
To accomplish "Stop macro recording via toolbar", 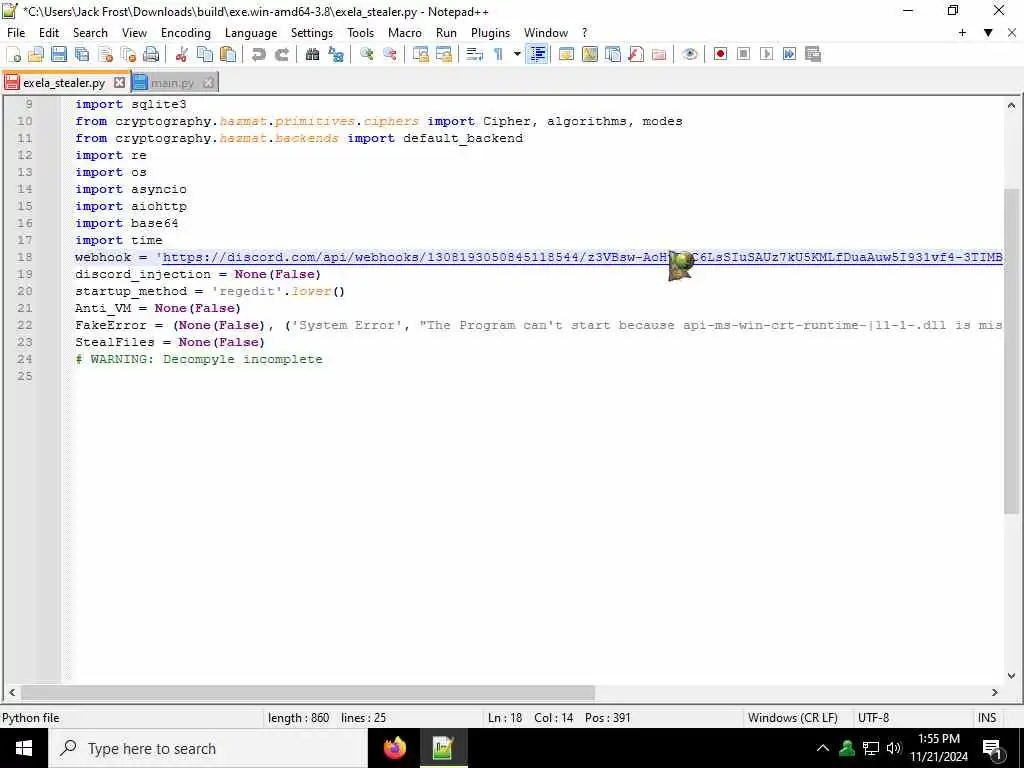I will click(743, 54).
